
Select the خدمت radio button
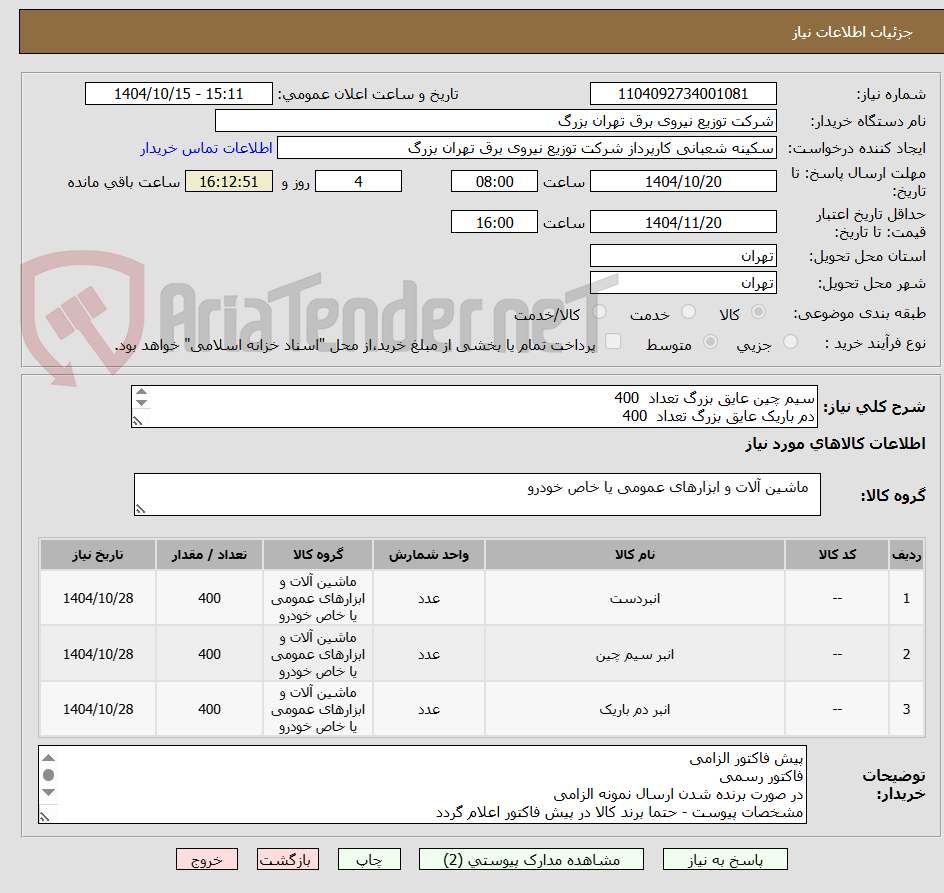pos(688,312)
